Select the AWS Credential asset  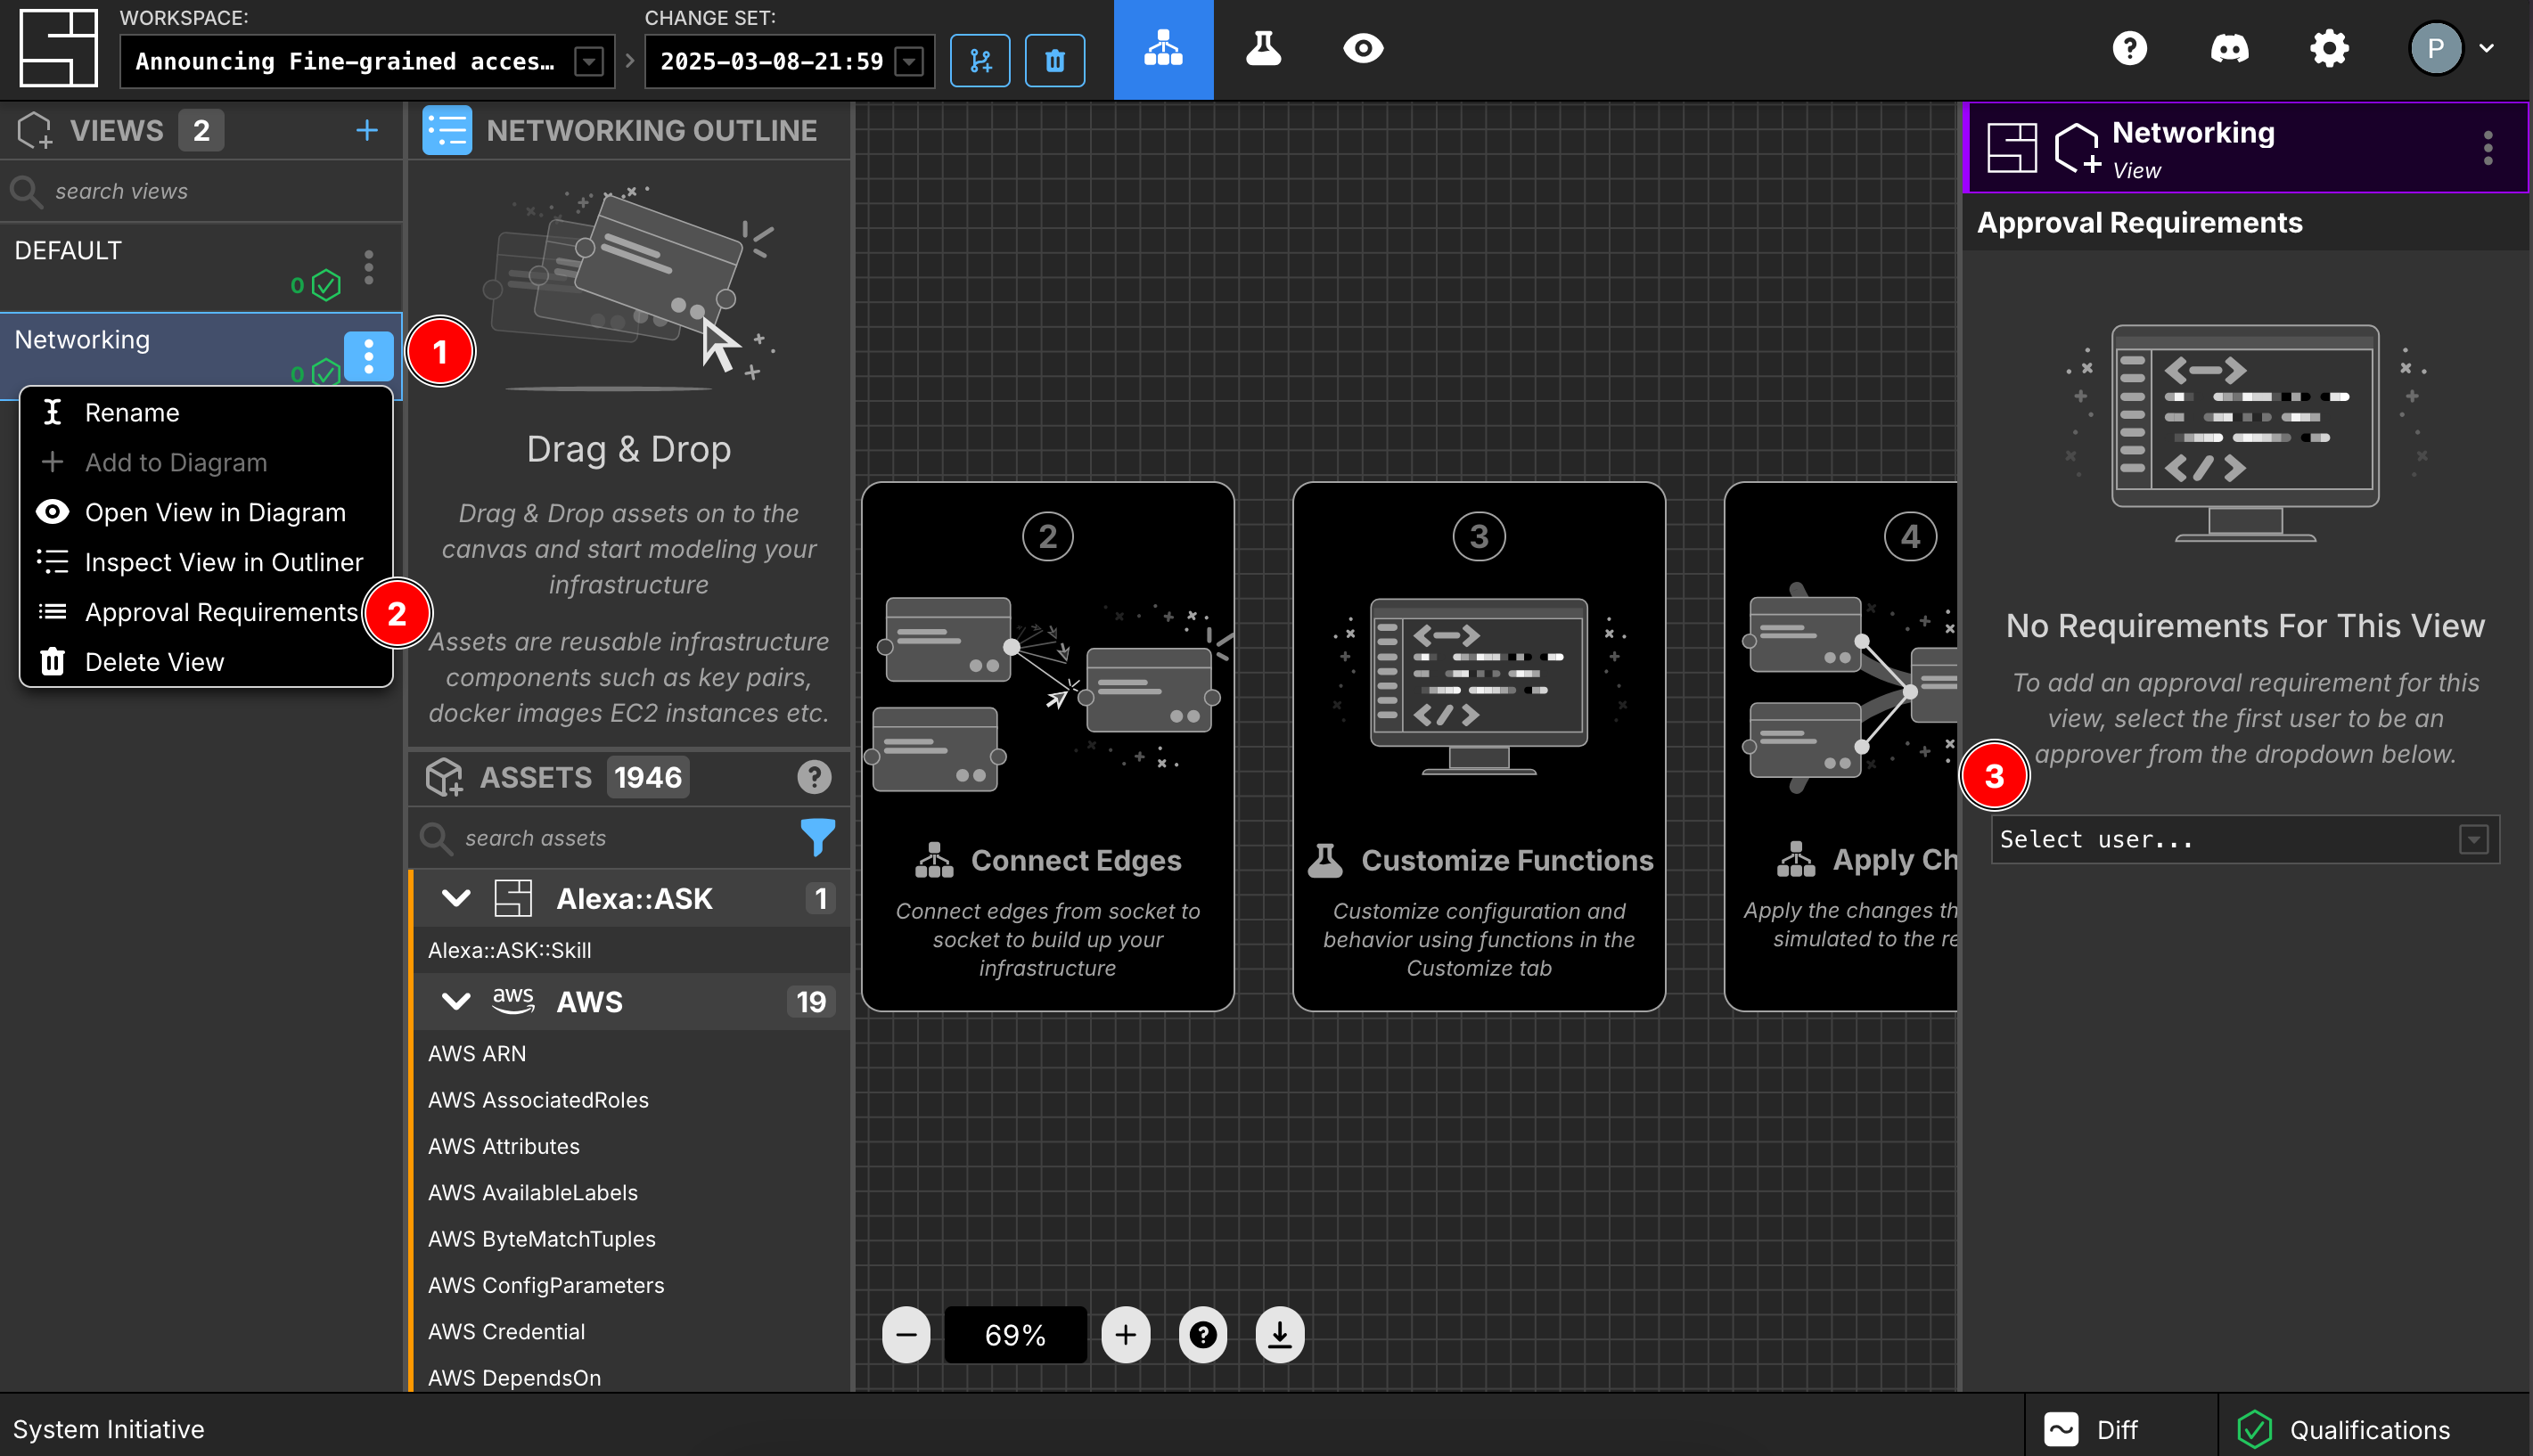[632, 1331]
